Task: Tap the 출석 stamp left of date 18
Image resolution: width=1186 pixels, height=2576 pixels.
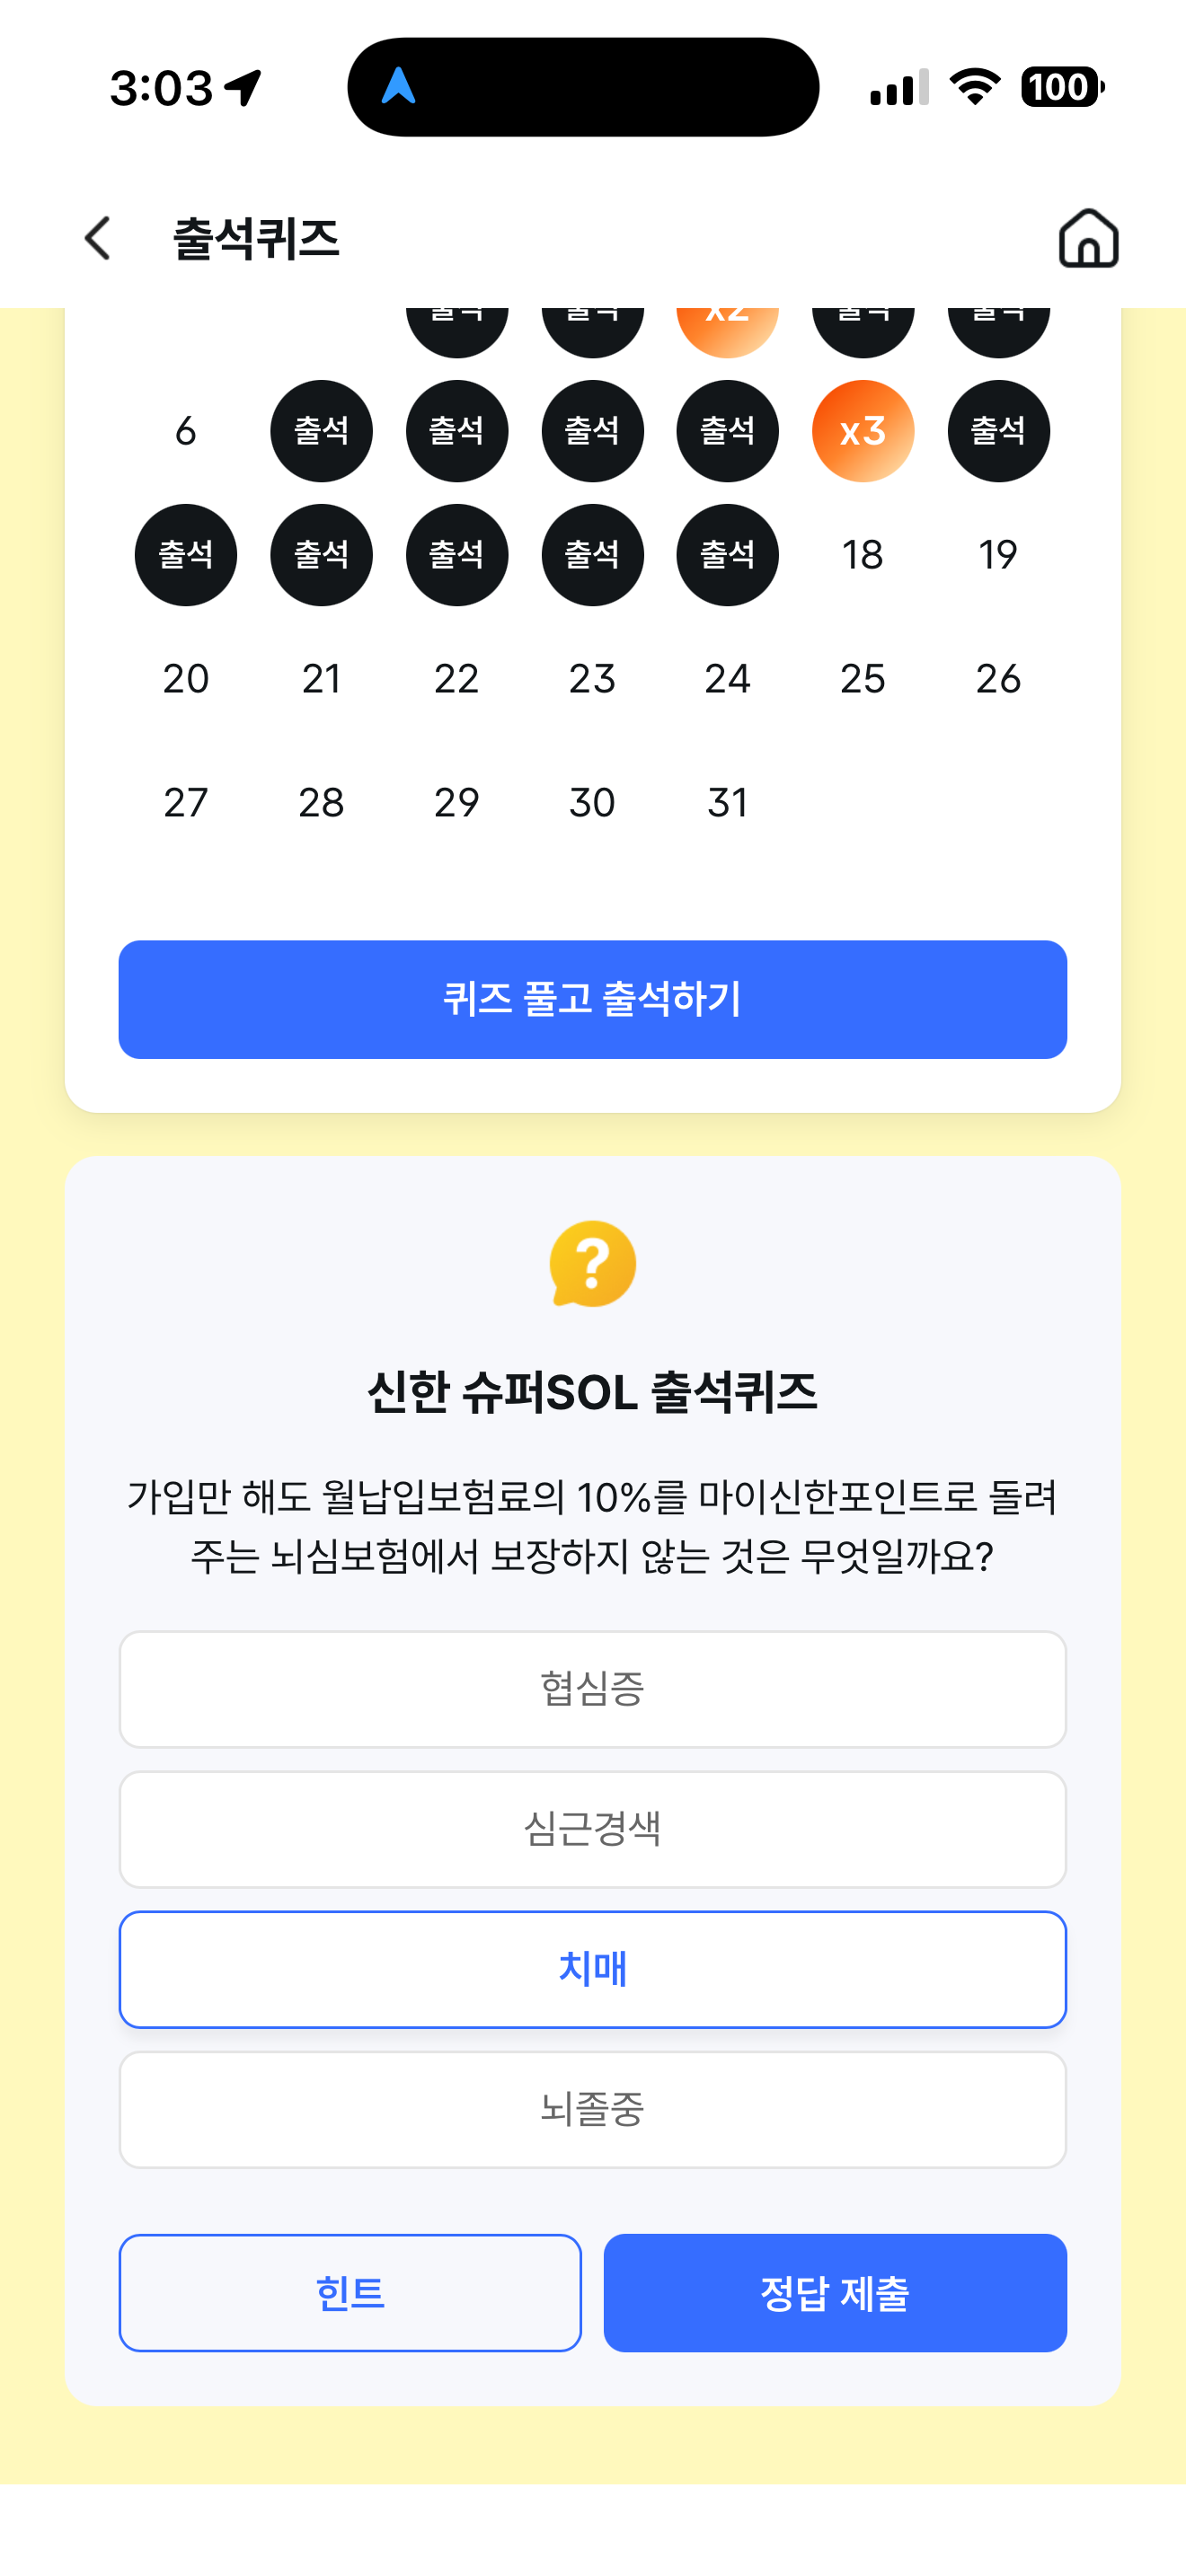Action: [727, 555]
